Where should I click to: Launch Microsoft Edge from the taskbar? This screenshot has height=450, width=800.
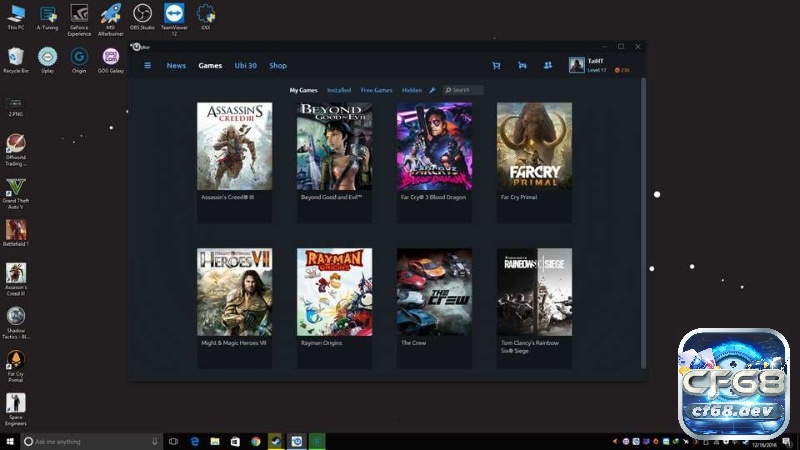click(194, 441)
